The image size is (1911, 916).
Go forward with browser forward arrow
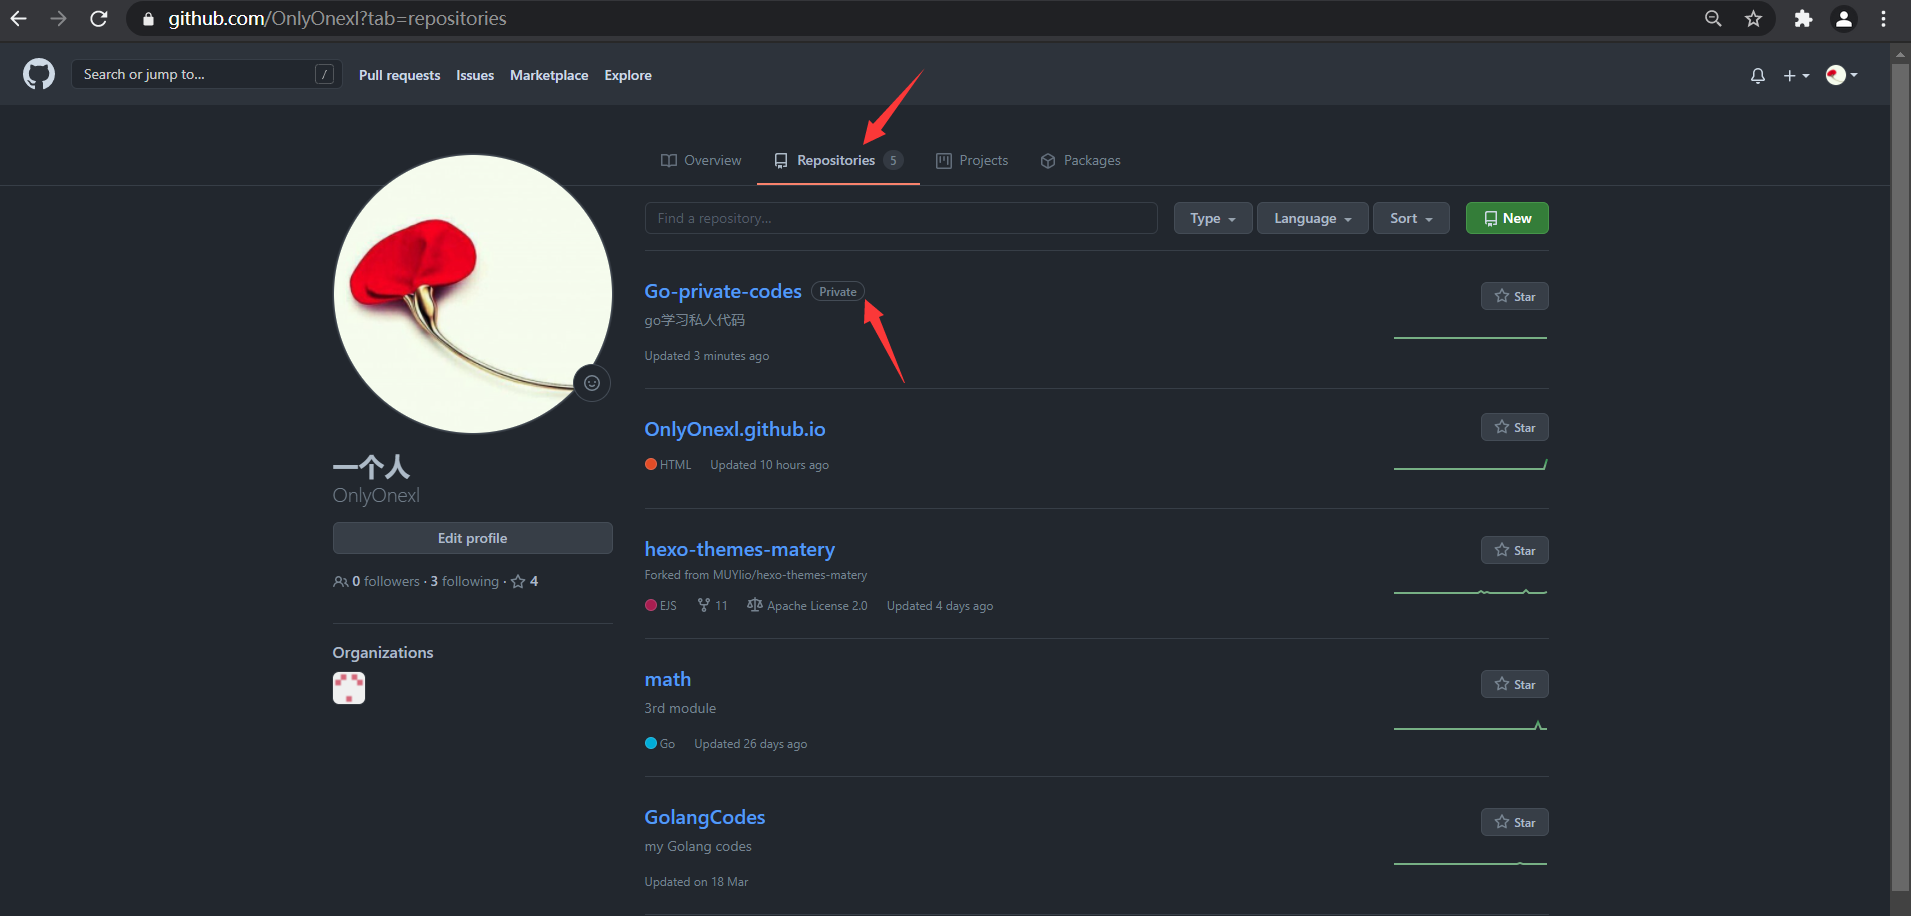(58, 18)
